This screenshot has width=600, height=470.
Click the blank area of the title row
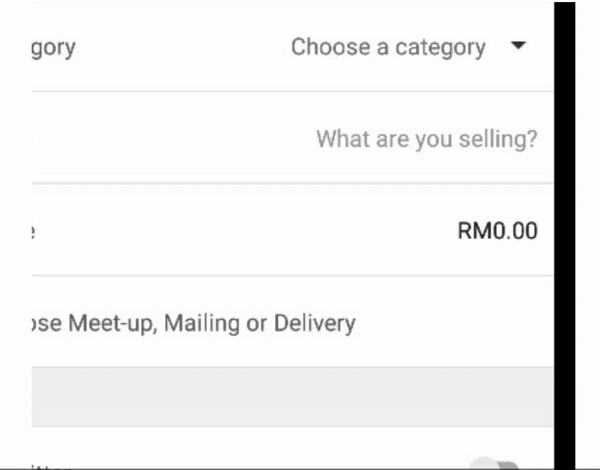(x=172, y=139)
